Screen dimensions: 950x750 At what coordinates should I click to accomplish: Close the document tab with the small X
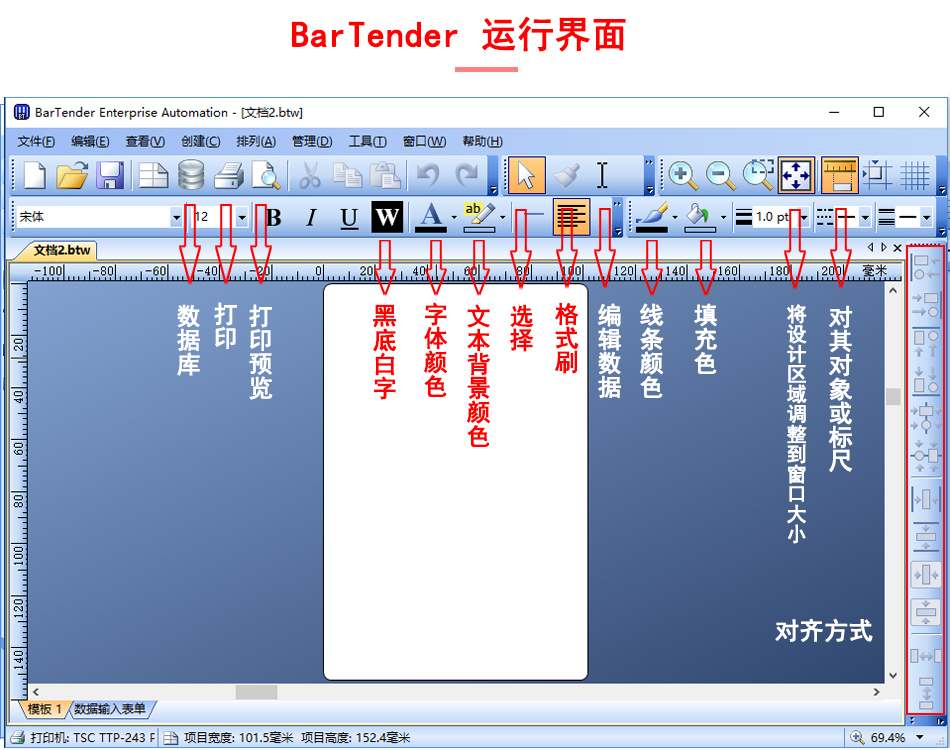pos(897,248)
